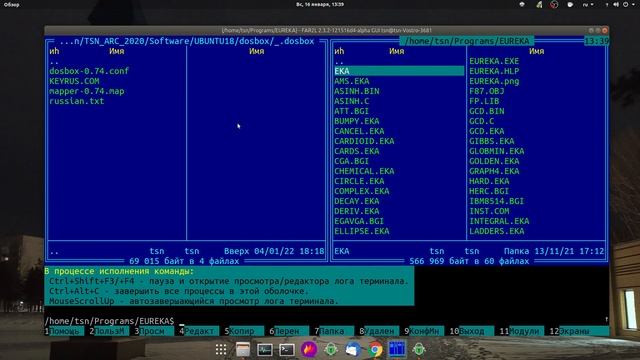640x360 pixels.
Task: Select GCD.BIN file
Action: click(487, 111)
